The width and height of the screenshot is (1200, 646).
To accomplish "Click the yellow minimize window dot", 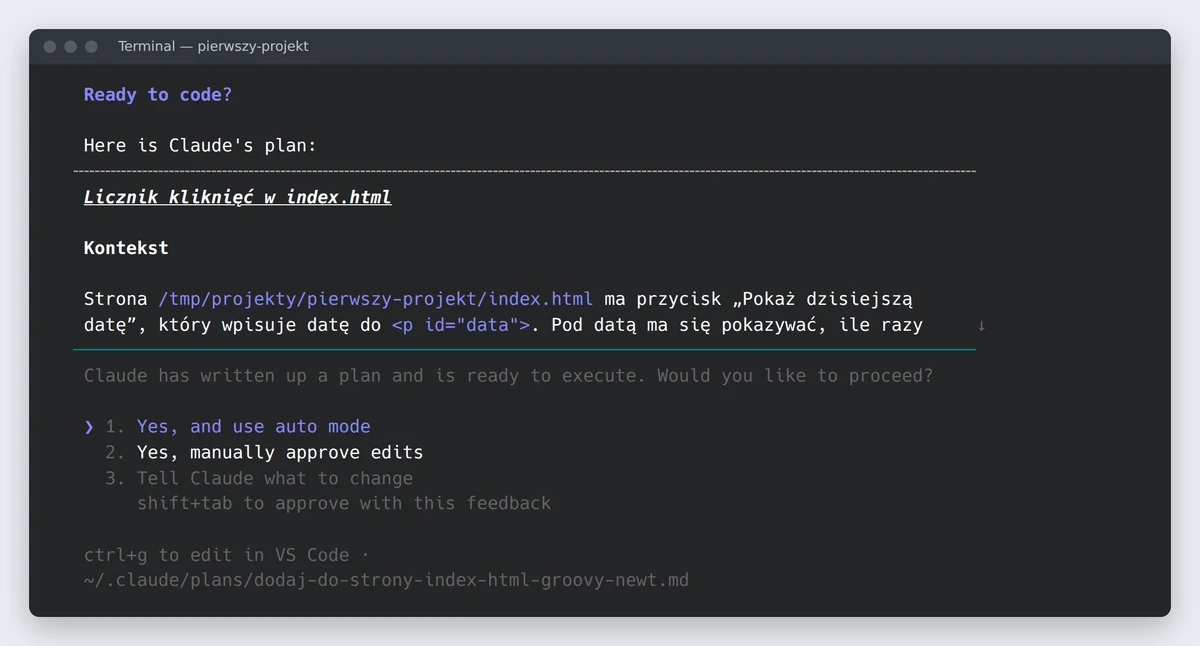I will tap(70, 47).
